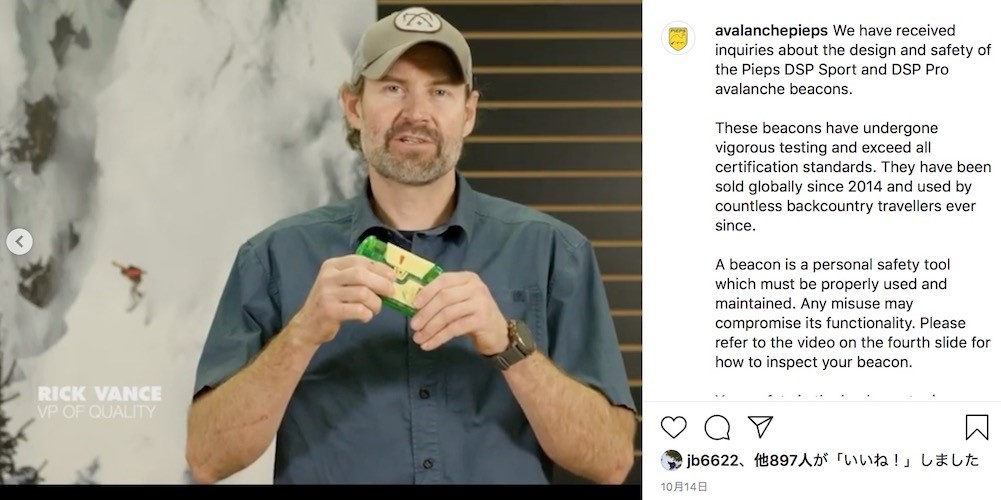Click the cap logo in the video frame
The height and width of the screenshot is (500, 1001).
(x=417, y=19)
